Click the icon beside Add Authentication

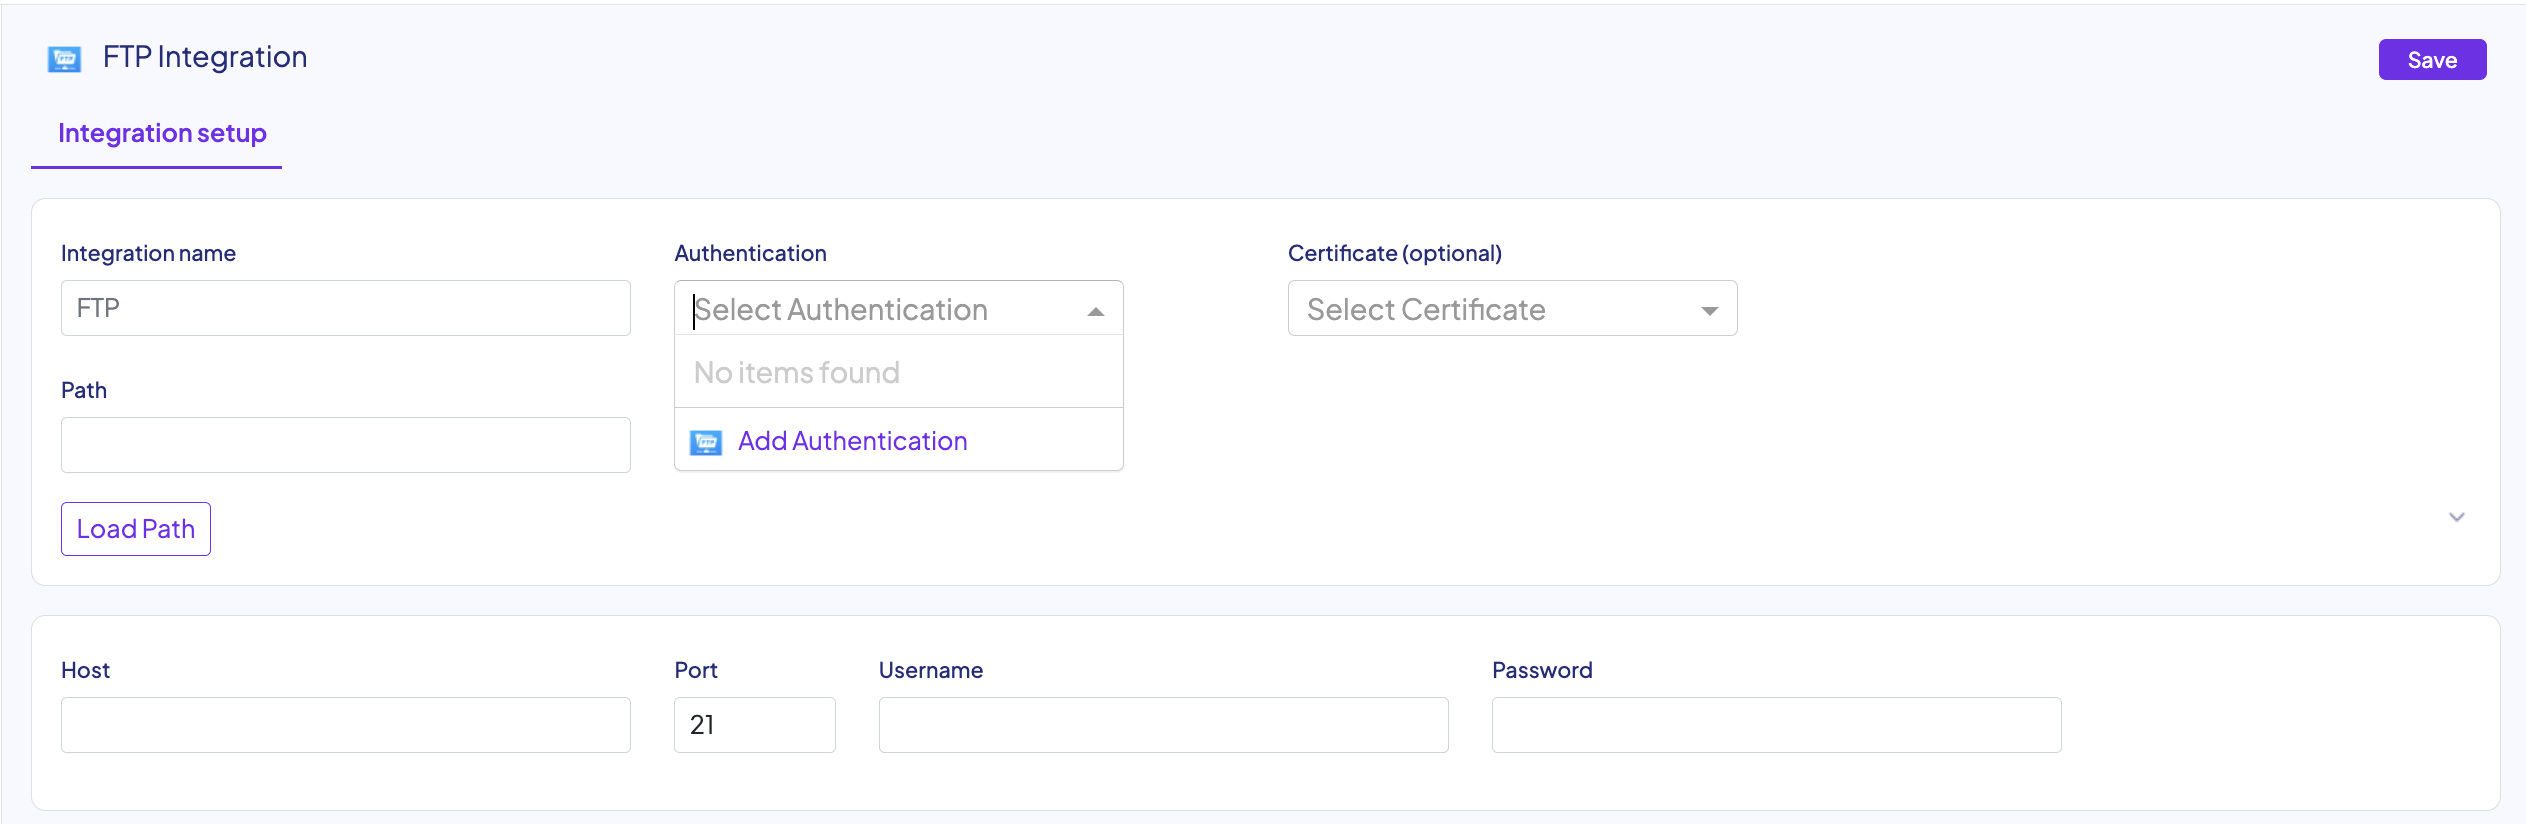point(706,442)
